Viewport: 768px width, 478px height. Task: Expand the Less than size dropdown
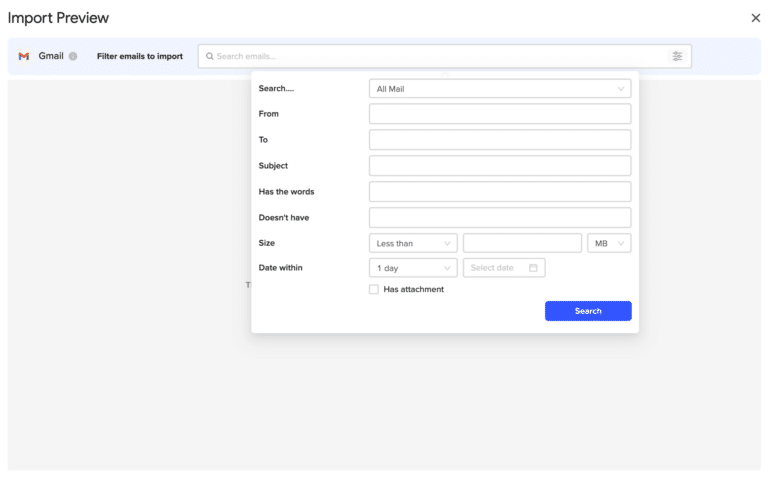[x=413, y=243]
